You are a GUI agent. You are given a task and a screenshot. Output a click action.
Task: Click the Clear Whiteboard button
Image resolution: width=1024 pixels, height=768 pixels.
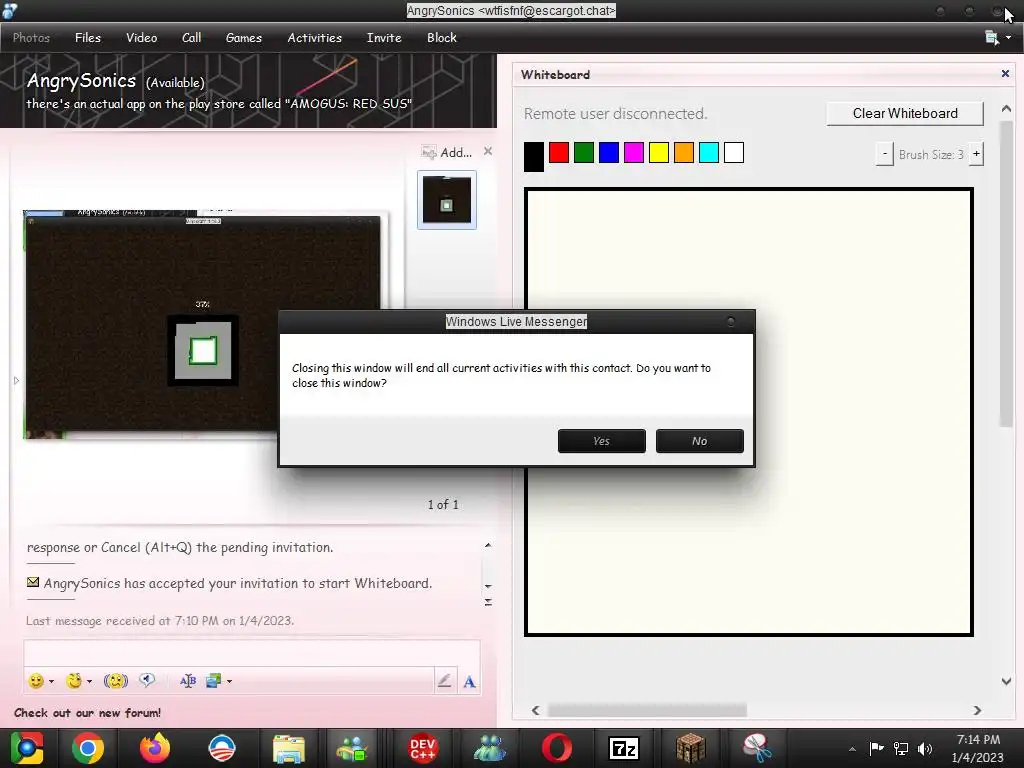tap(904, 113)
